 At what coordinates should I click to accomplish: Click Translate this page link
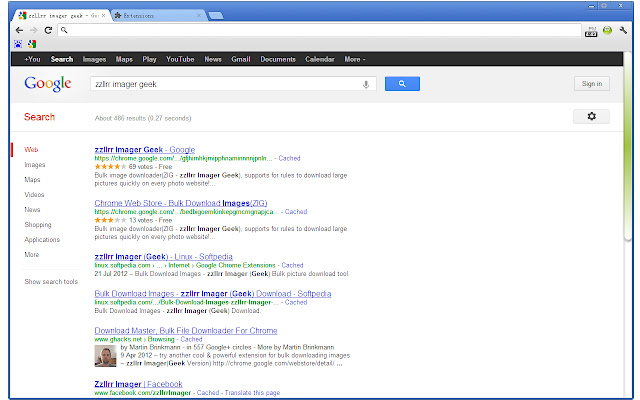pyautogui.click(x=252, y=393)
